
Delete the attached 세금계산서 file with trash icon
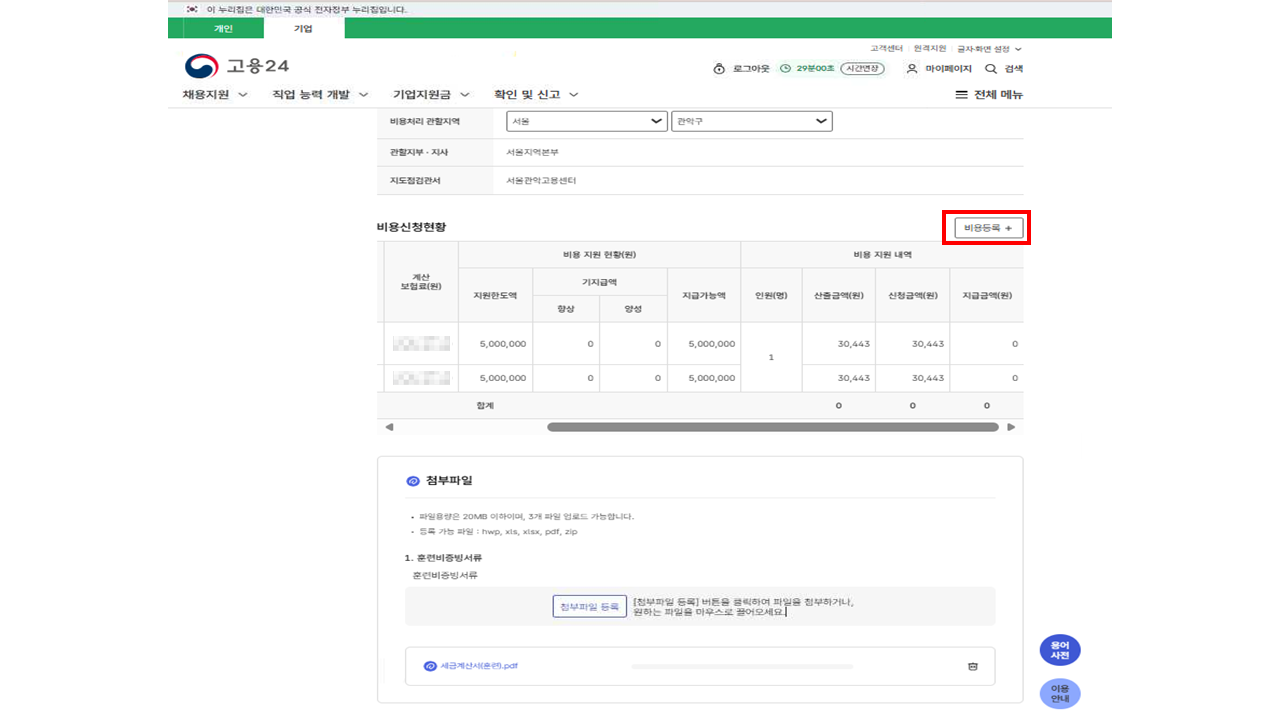pos(972,666)
